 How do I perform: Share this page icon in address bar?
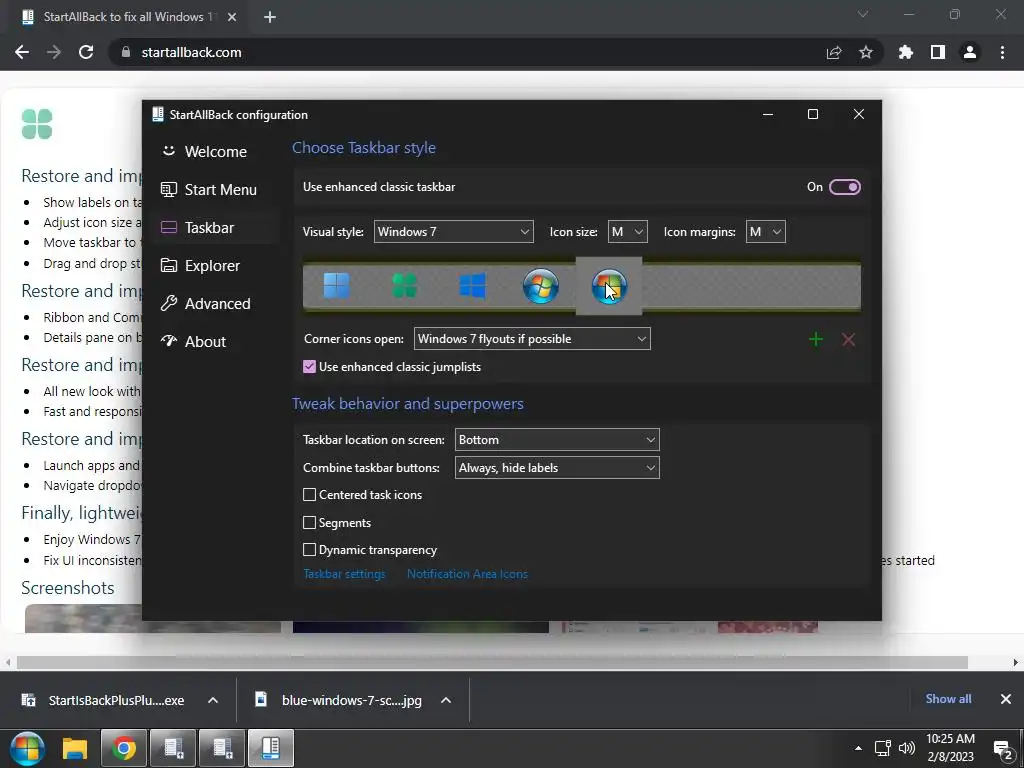pos(834,52)
